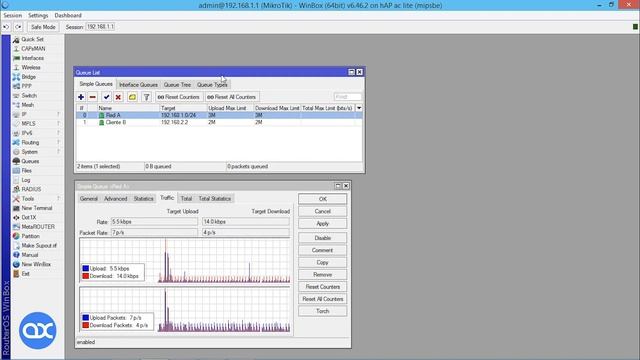Click the Find field in Queue List
Image resolution: width=640 pixels, height=360 pixels.
(x=347, y=97)
